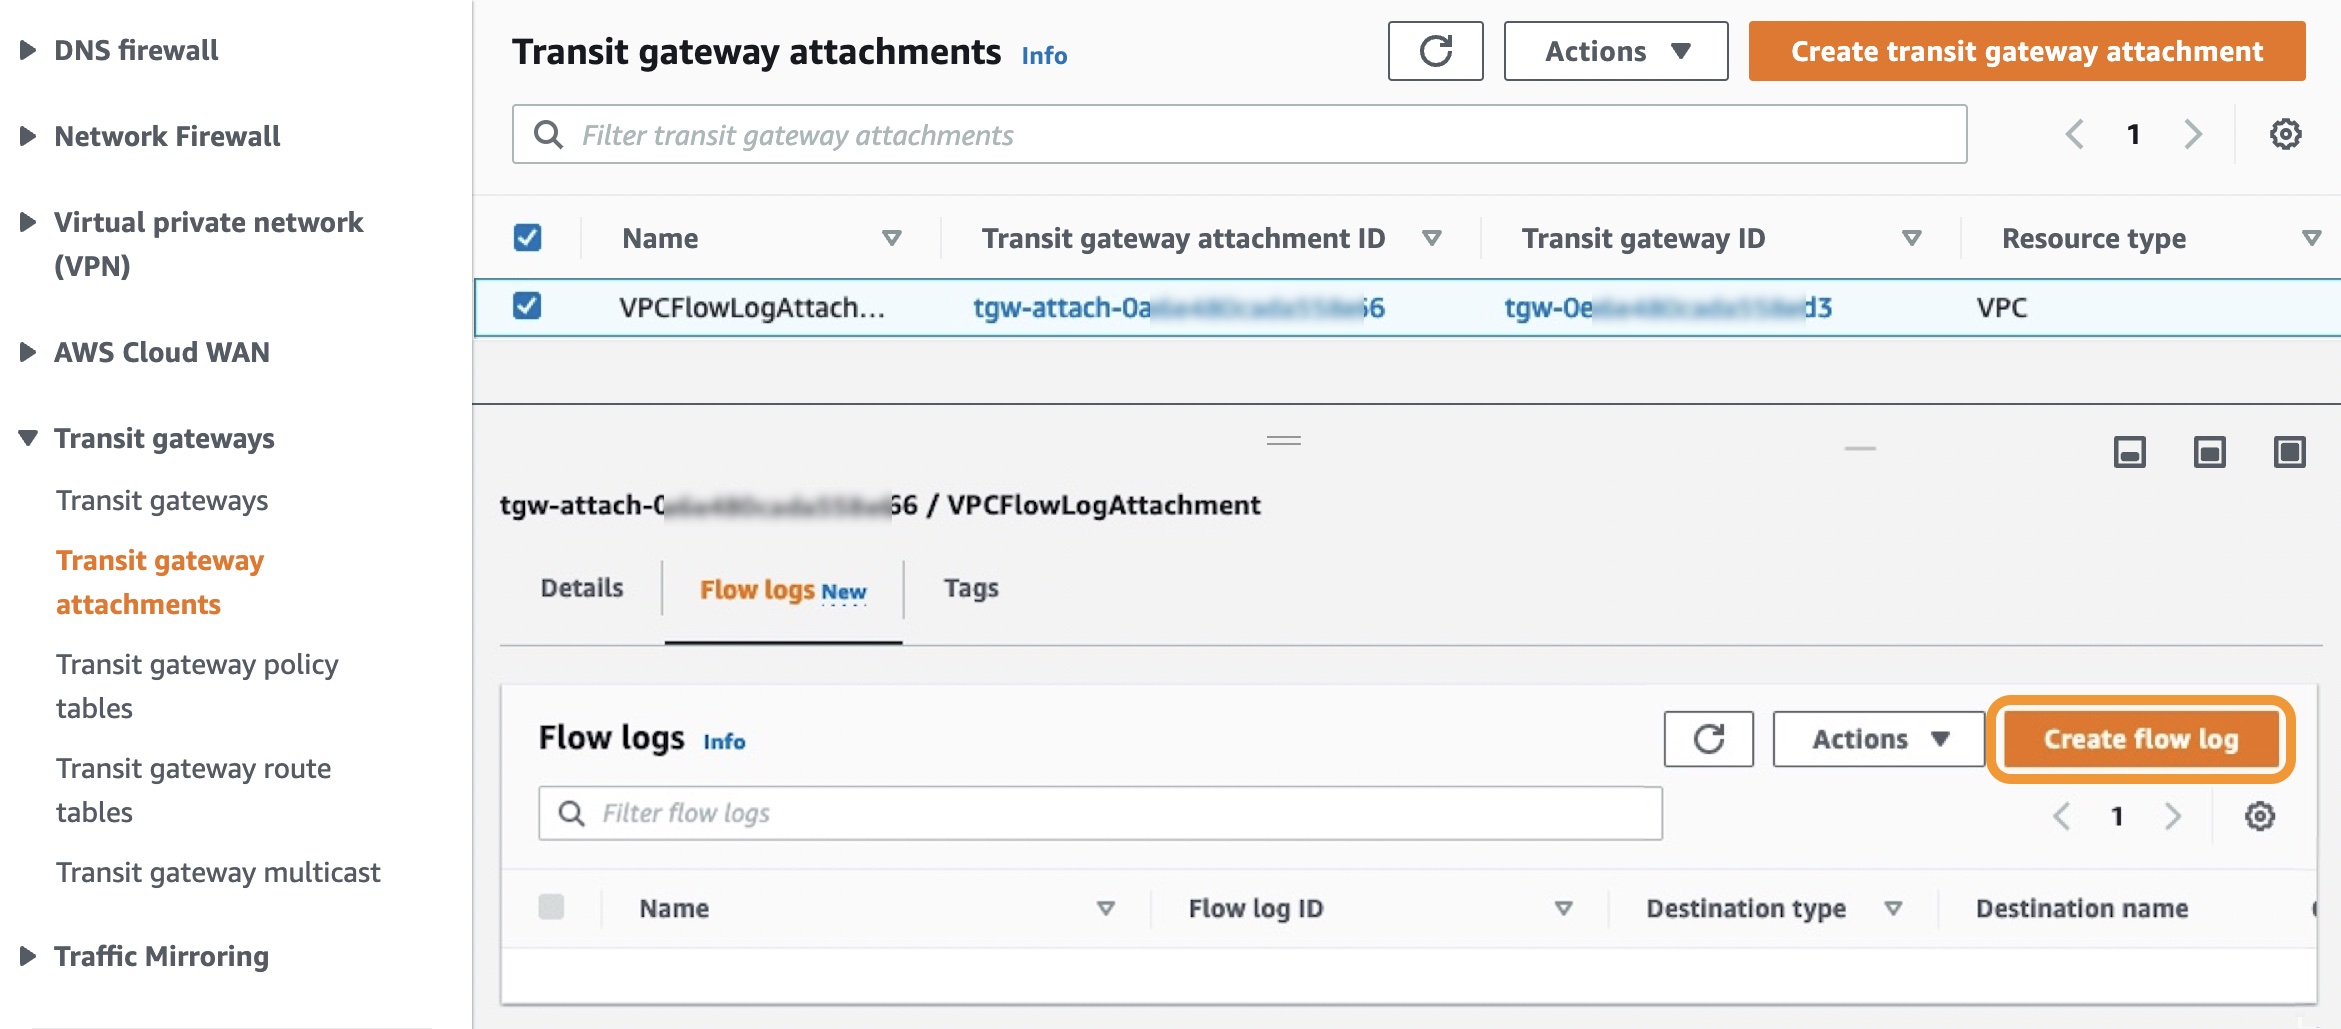Open the top Actions dropdown for attachments
This screenshot has width=2341, height=1029.
pyautogui.click(x=1615, y=51)
